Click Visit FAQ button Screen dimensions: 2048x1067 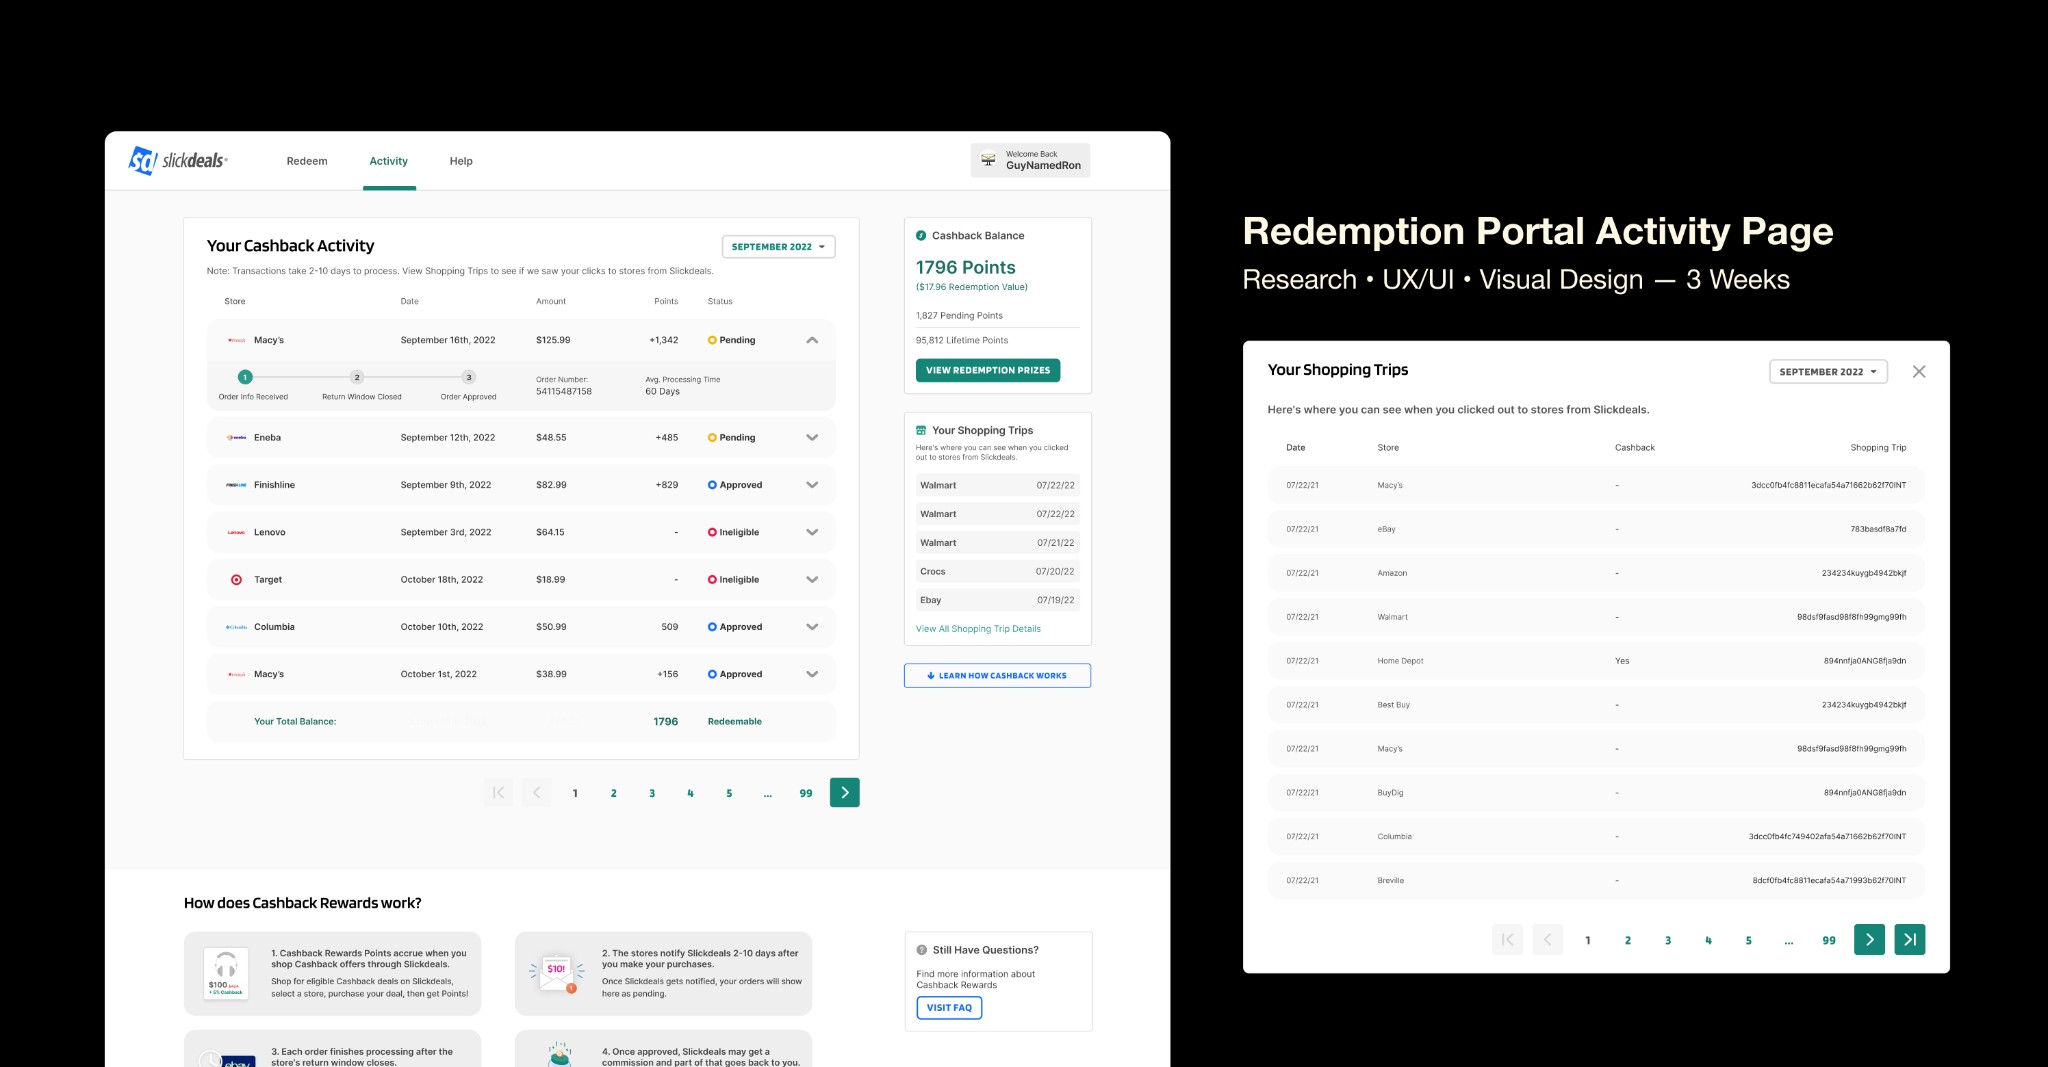click(x=948, y=1007)
